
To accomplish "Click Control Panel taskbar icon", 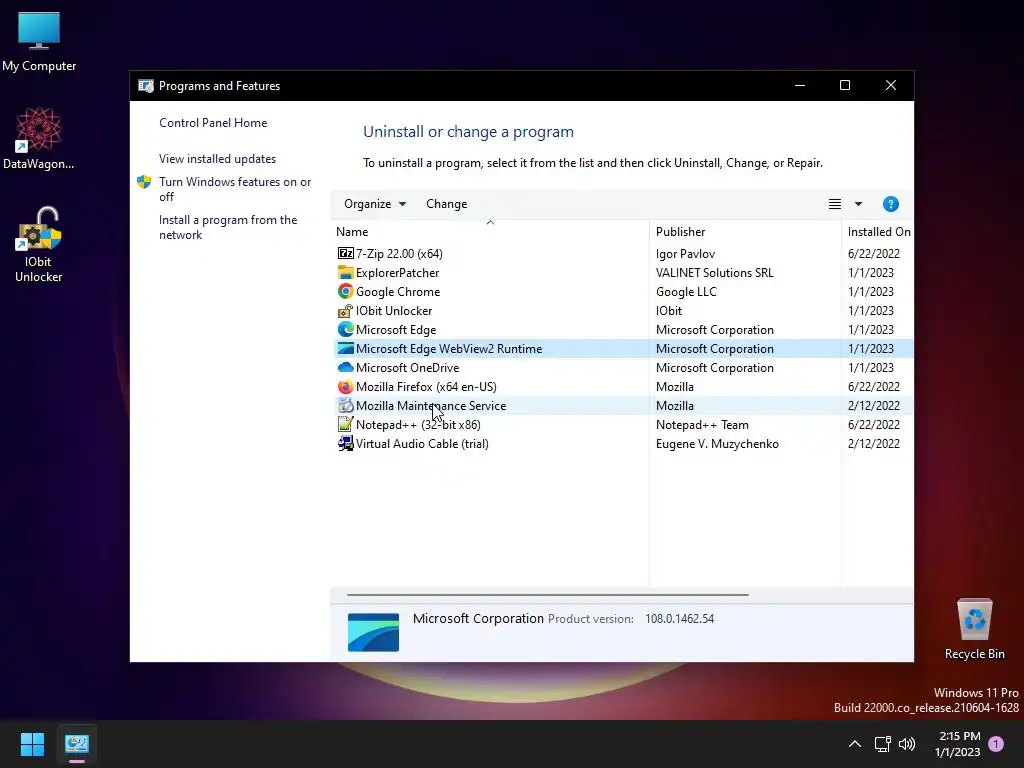I will click(x=76, y=743).
